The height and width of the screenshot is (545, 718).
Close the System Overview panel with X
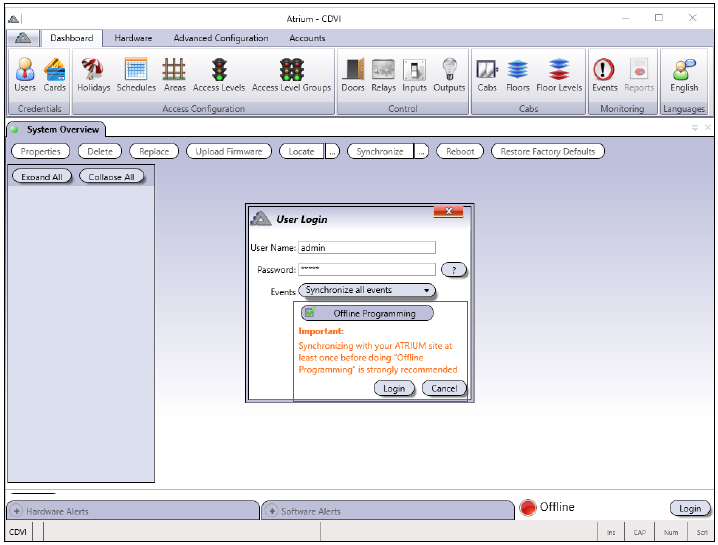[707, 128]
